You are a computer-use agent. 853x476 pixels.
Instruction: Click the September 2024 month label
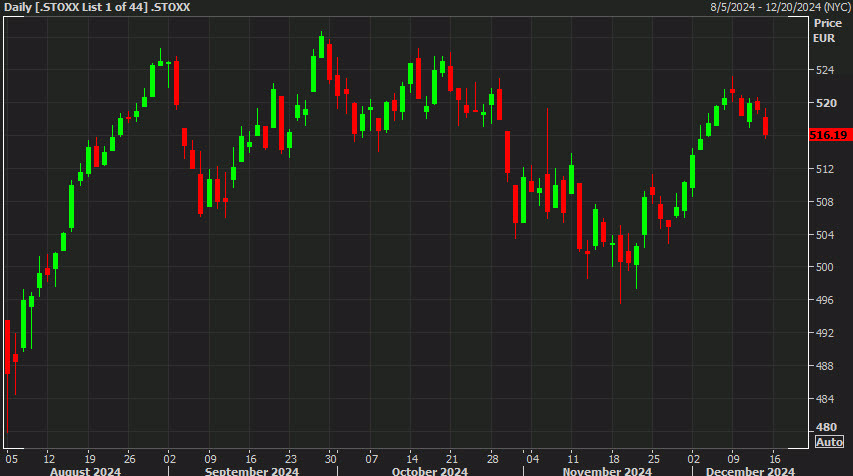[252, 471]
